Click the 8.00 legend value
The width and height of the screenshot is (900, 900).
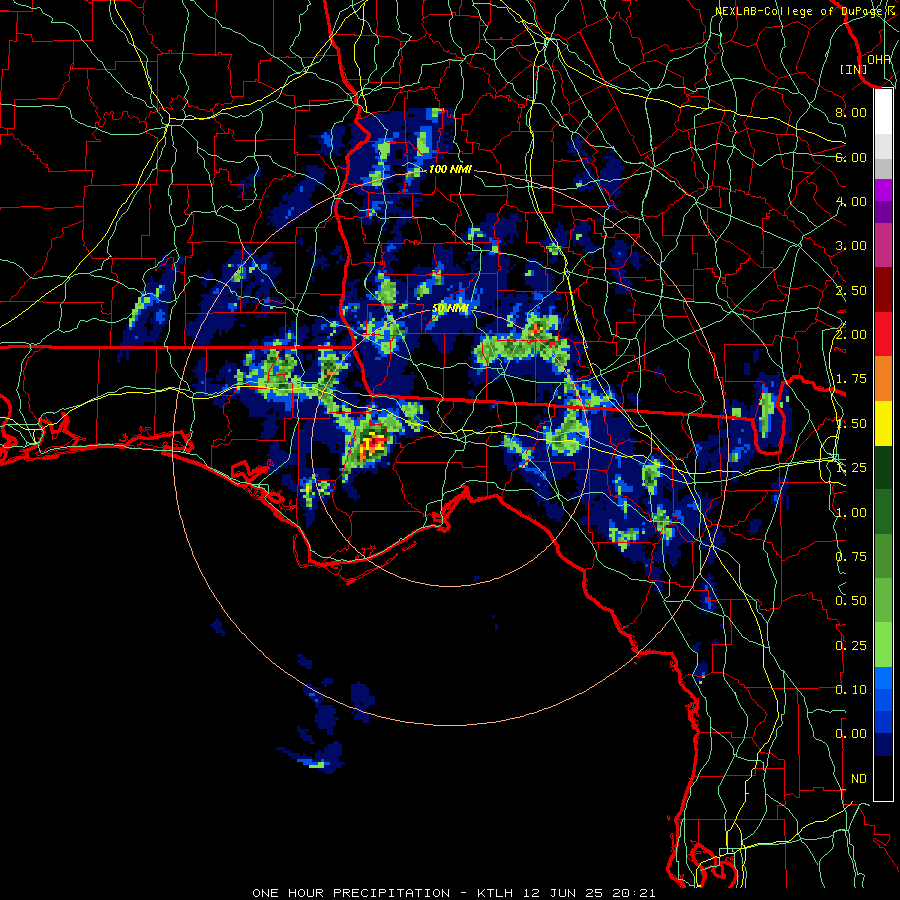(x=851, y=112)
